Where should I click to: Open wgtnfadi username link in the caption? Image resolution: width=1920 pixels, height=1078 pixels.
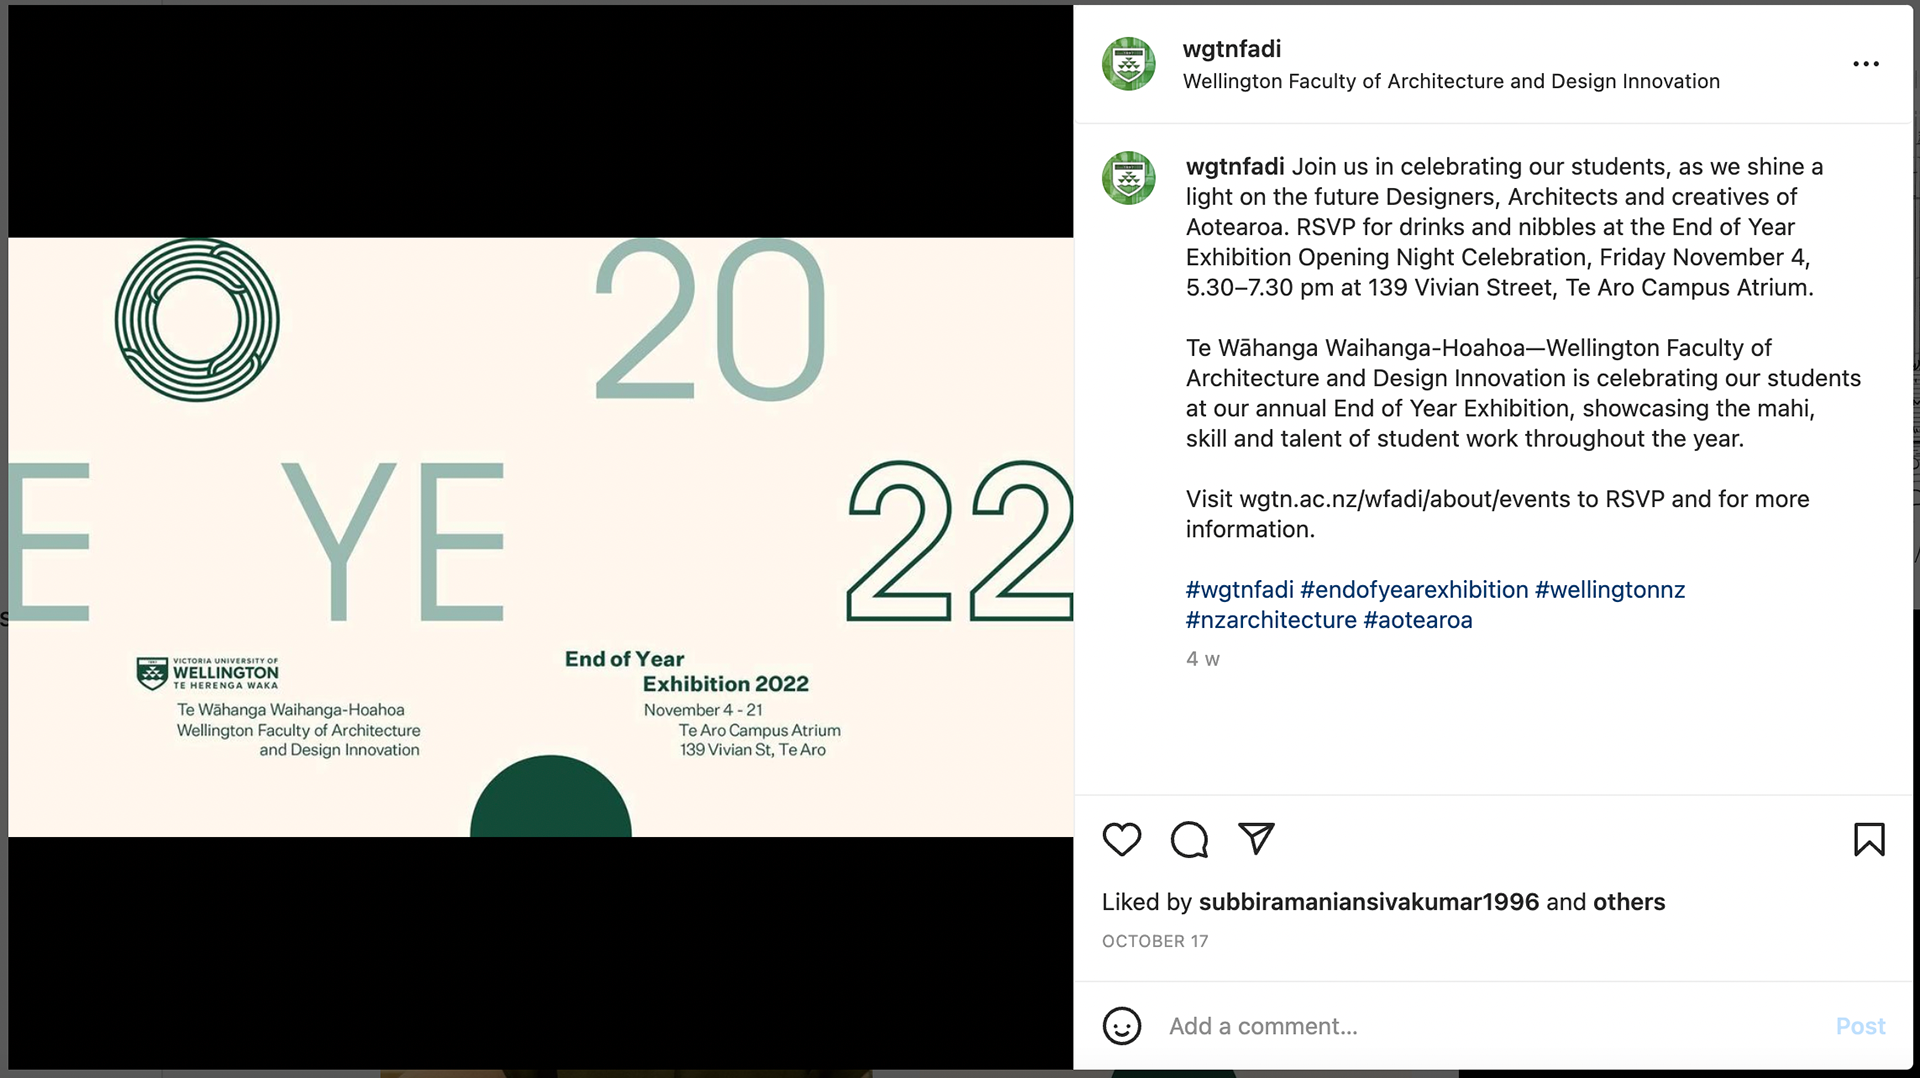(x=1235, y=167)
